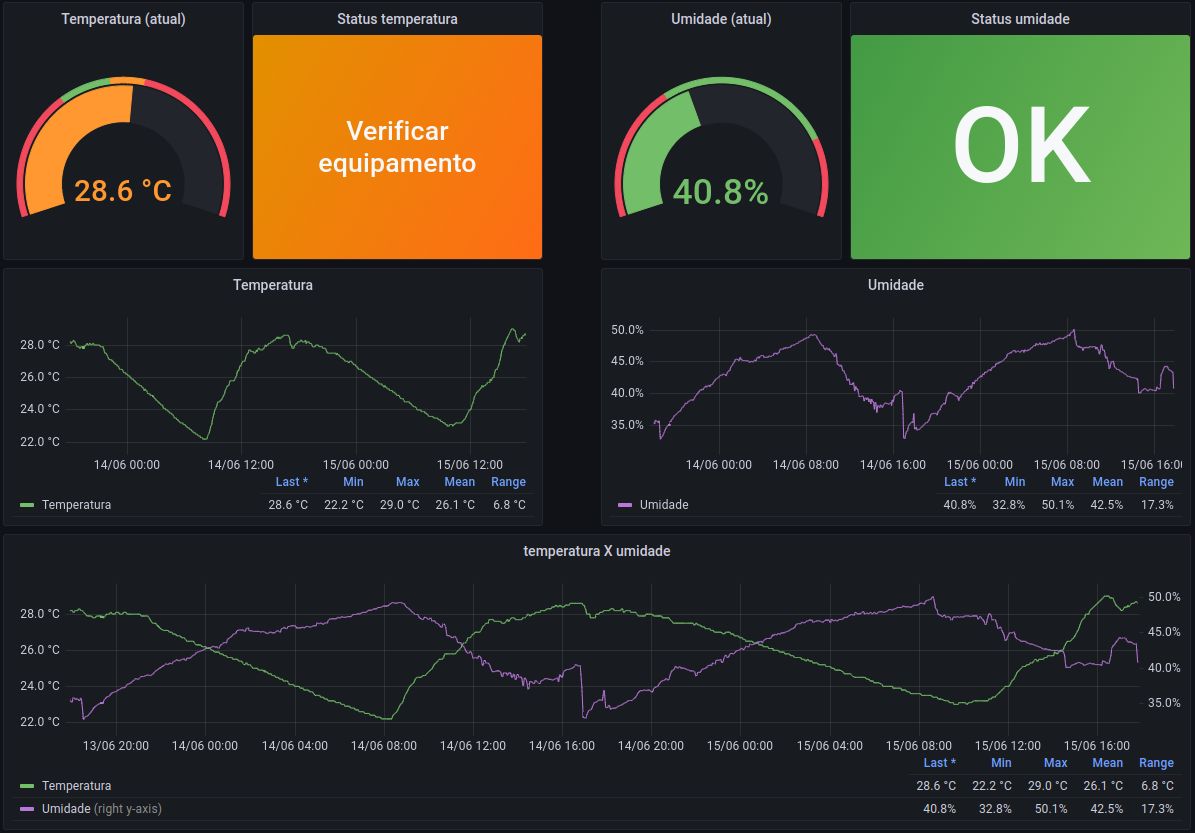Toggle Temperatura series label in combined chart legend
Image resolution: width=1195 pixels, height=833 pixels.
(76, 786)
